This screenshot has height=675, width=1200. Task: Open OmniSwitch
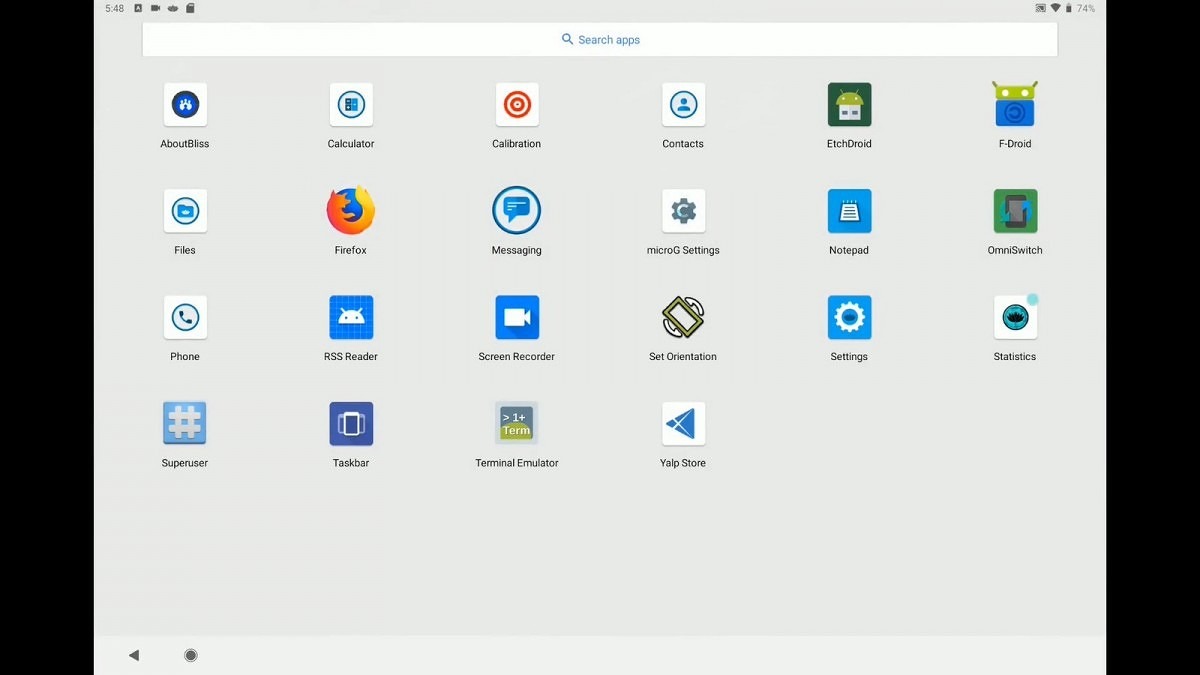(1014, 211)
